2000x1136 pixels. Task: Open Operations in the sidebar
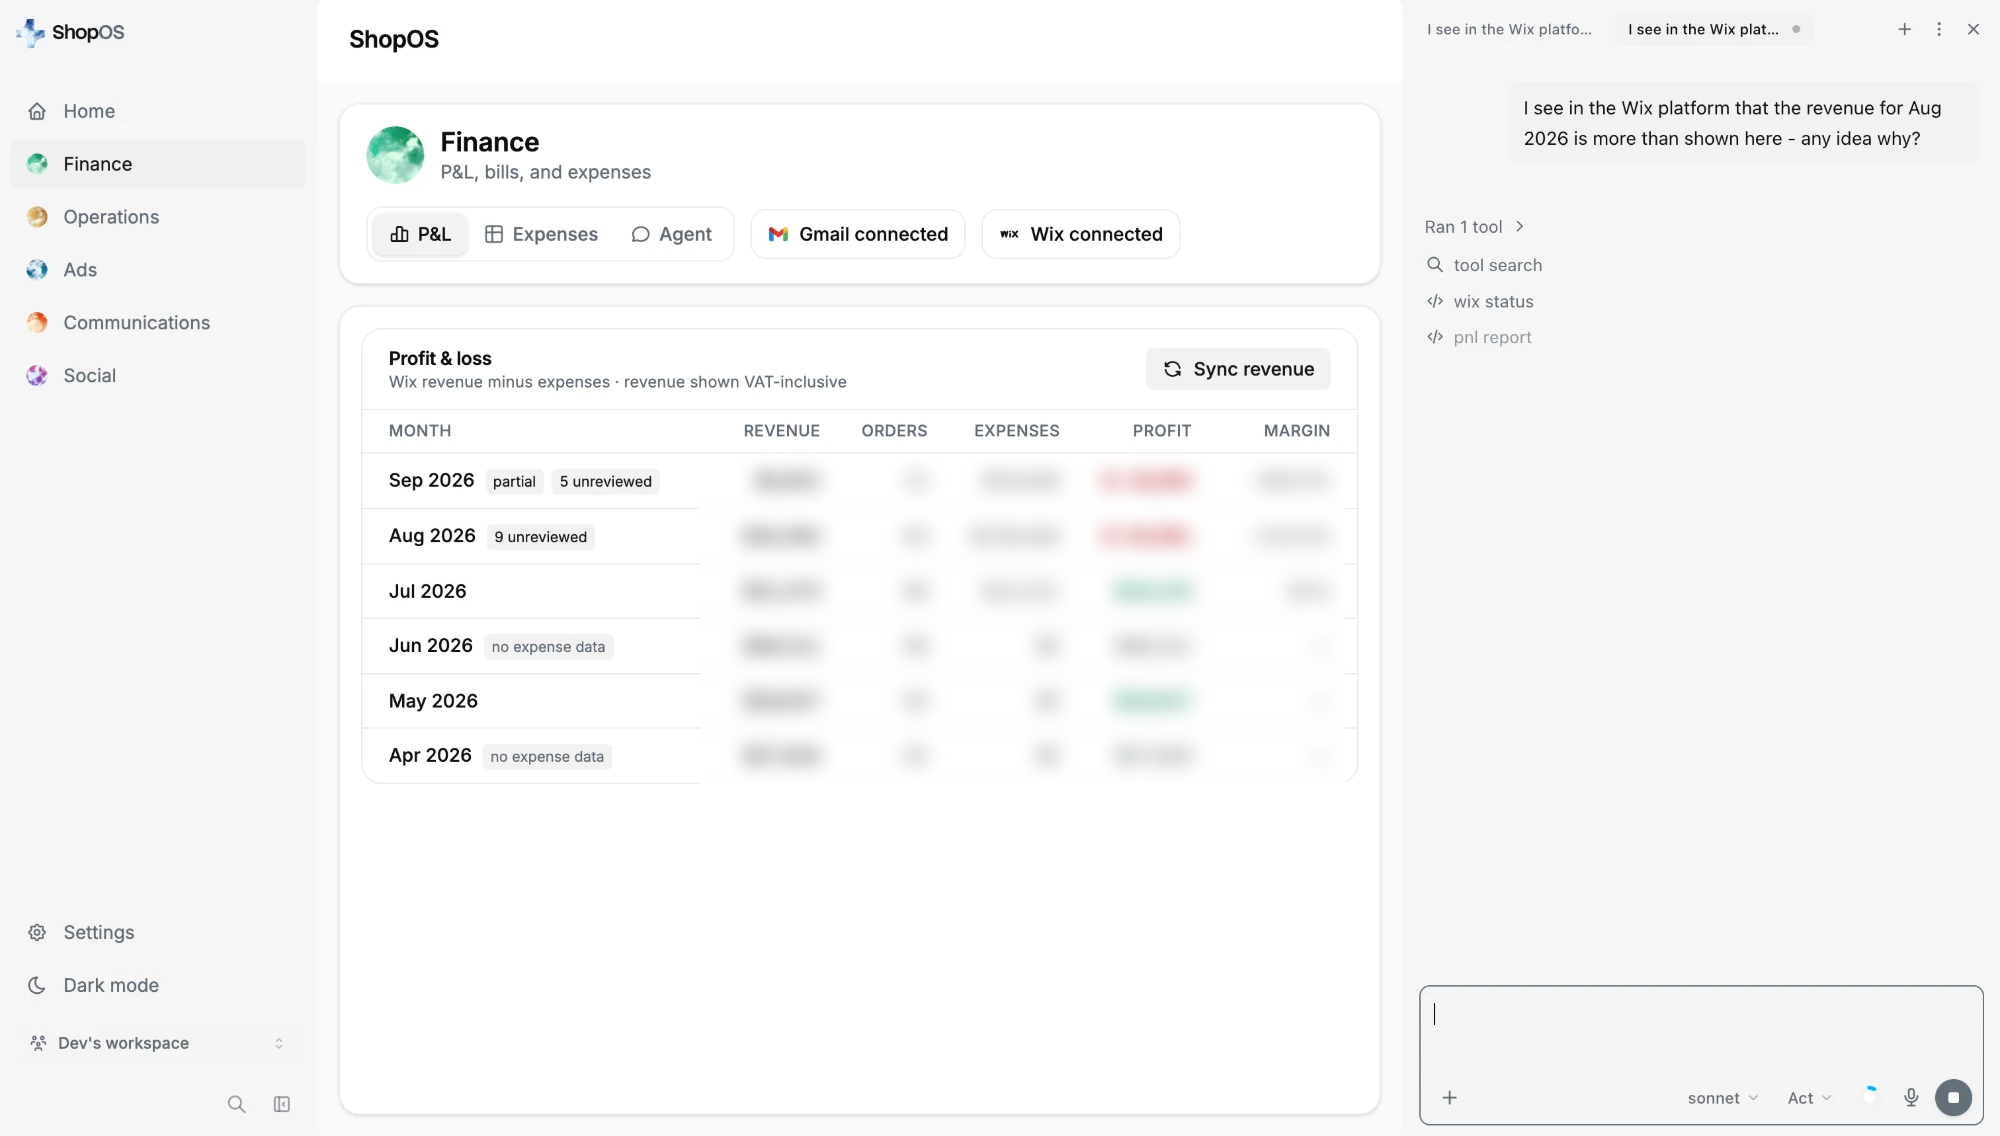(158, 217)
